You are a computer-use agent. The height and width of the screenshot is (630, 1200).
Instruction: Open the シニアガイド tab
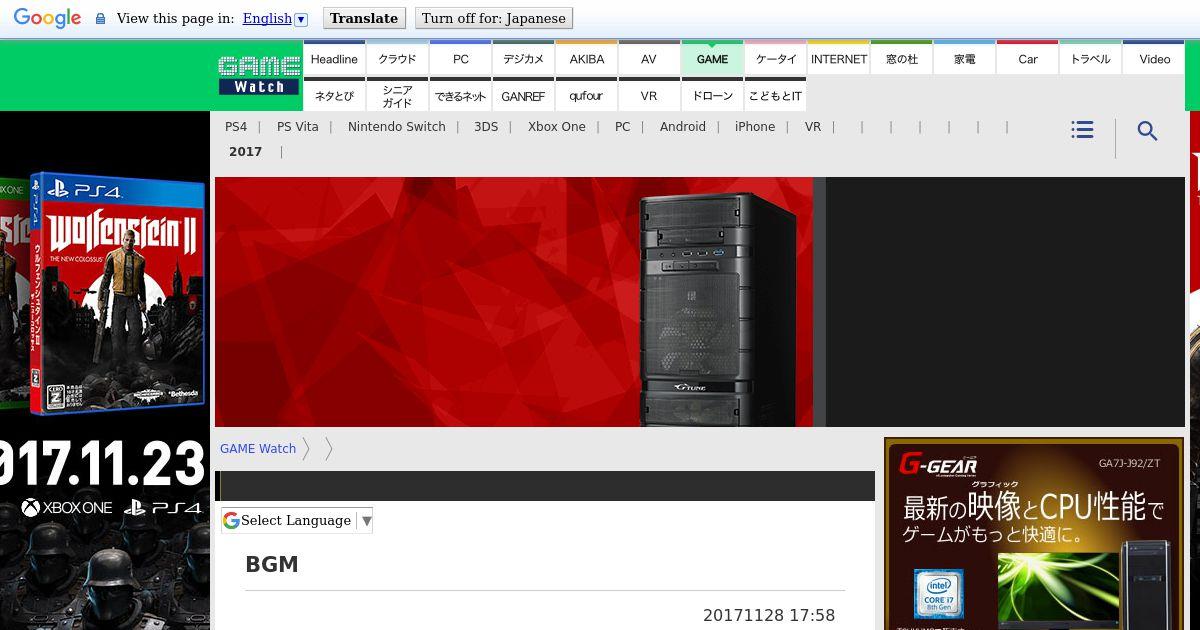pos(397,95)
